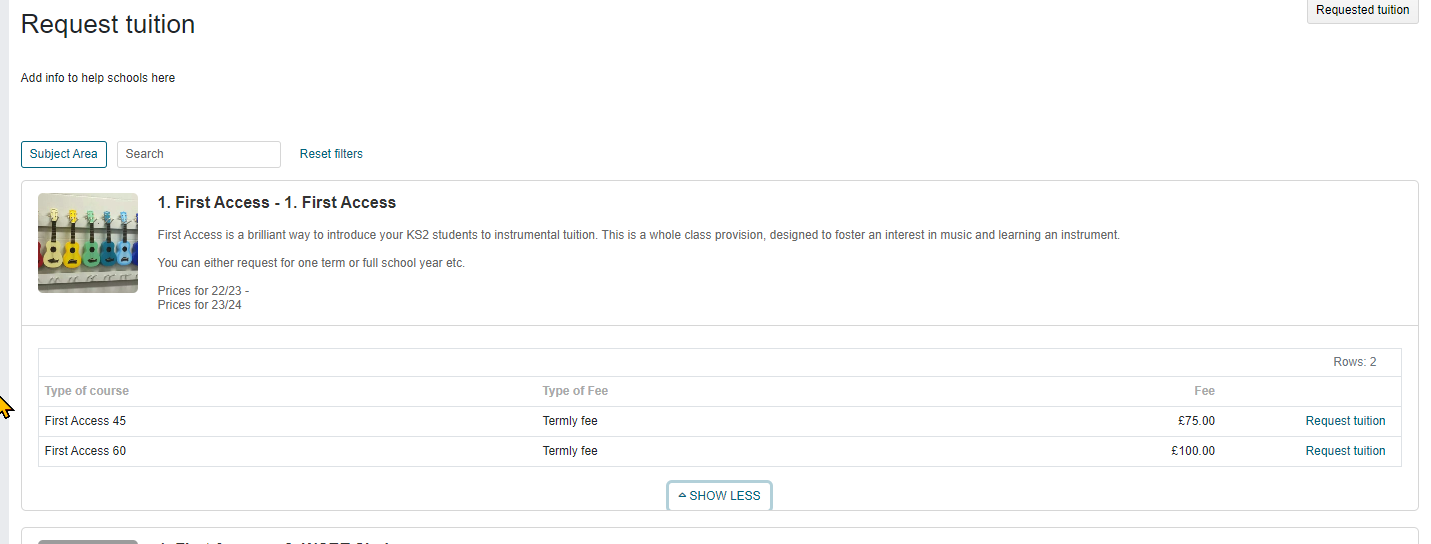Select the Request tuition page title
This screenshot has width=1431, height=544.
click(x=108, y=24)
